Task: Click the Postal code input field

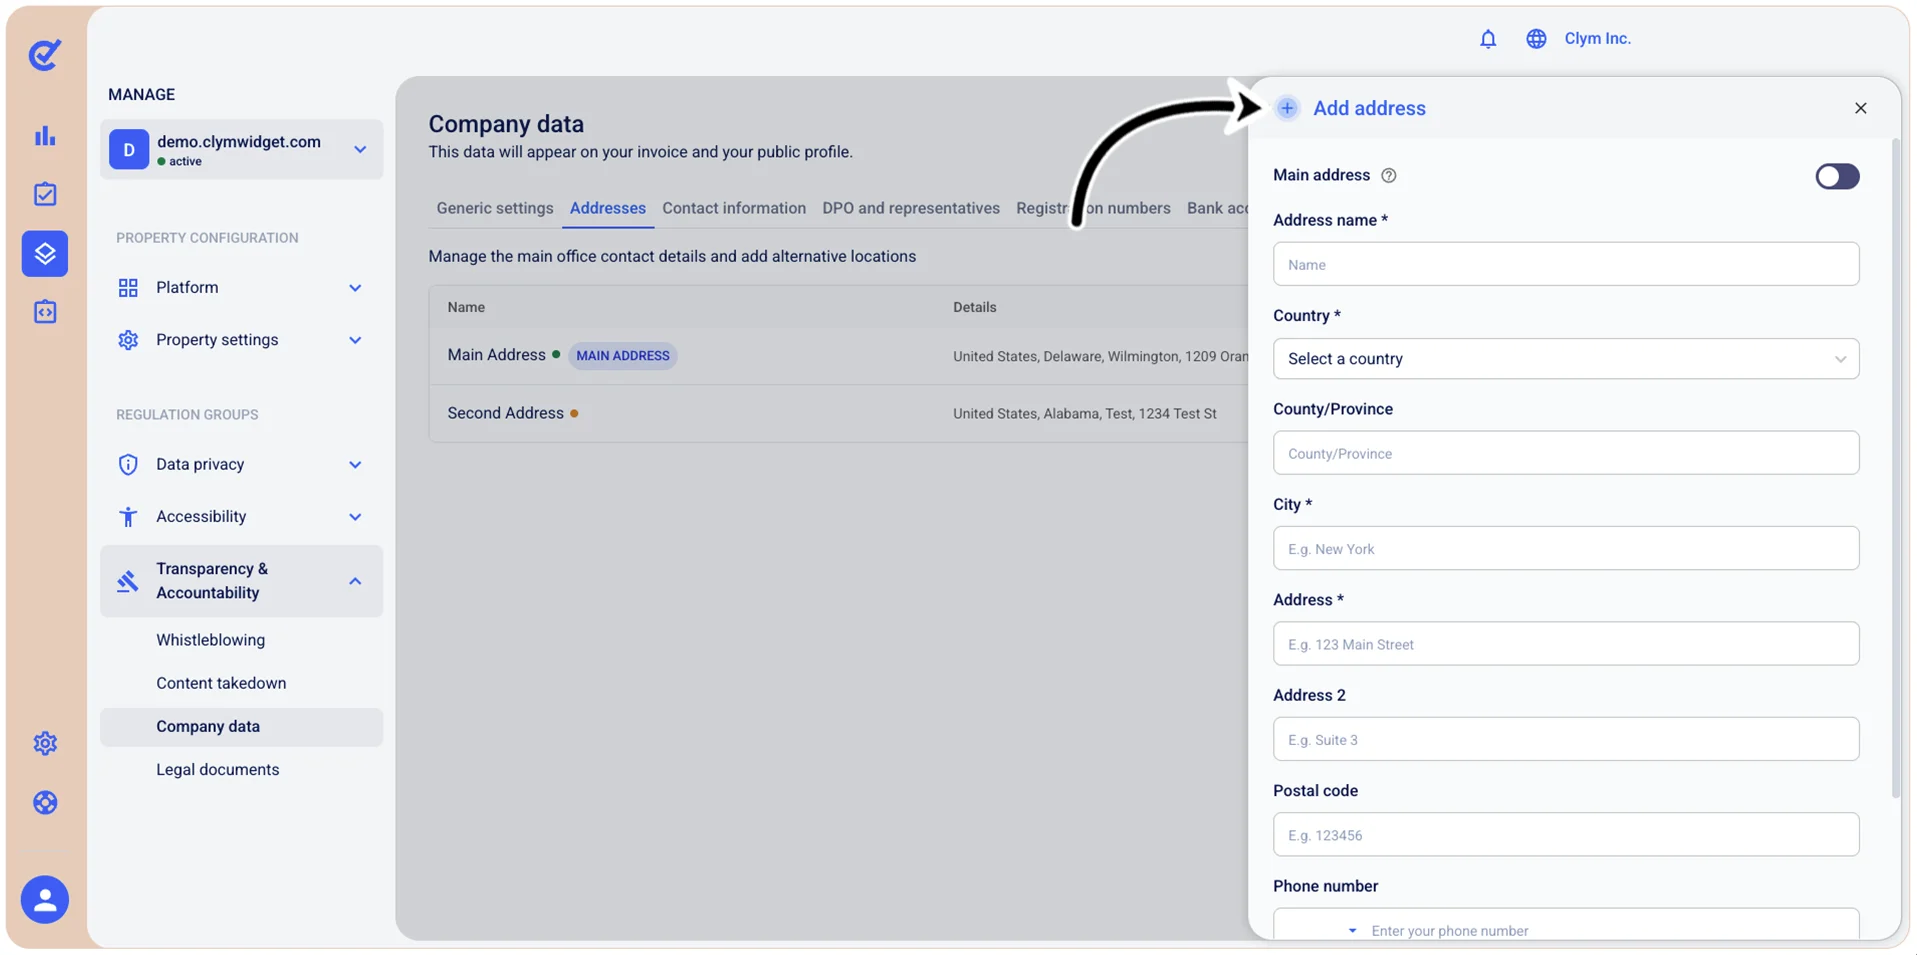Action: pos(1565,834)
